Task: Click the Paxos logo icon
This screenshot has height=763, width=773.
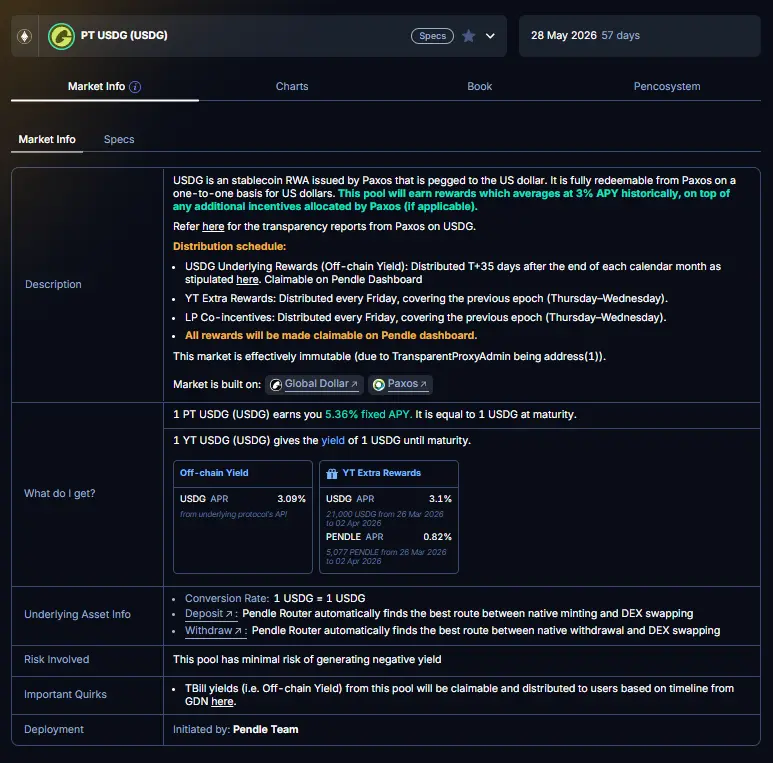Action: (x=379, y=385)
